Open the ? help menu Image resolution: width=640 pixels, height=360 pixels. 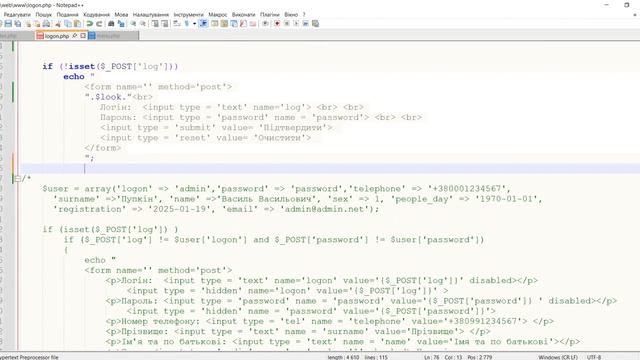pyautogui.click(x=304, y=15)
